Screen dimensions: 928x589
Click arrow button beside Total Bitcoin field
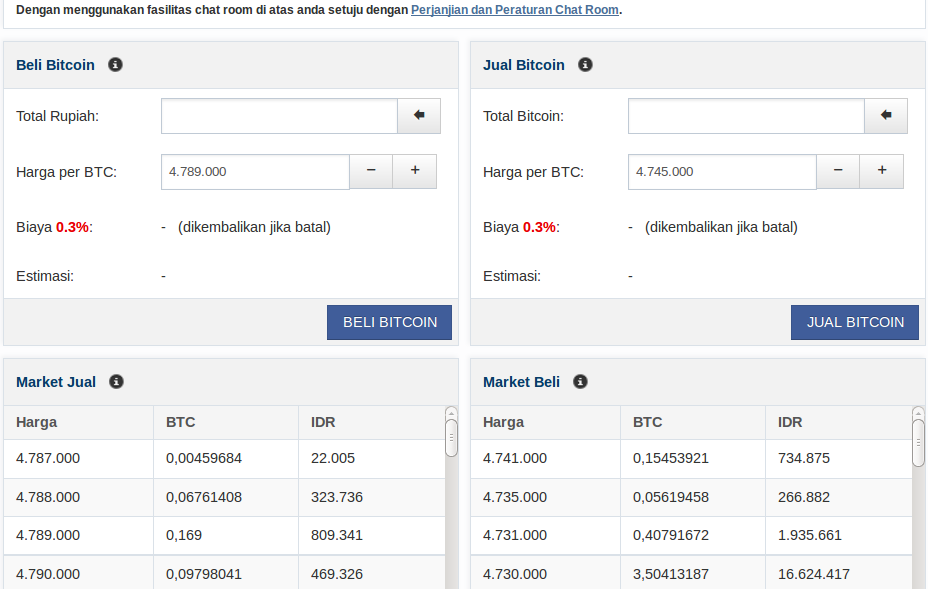point(886,116)
